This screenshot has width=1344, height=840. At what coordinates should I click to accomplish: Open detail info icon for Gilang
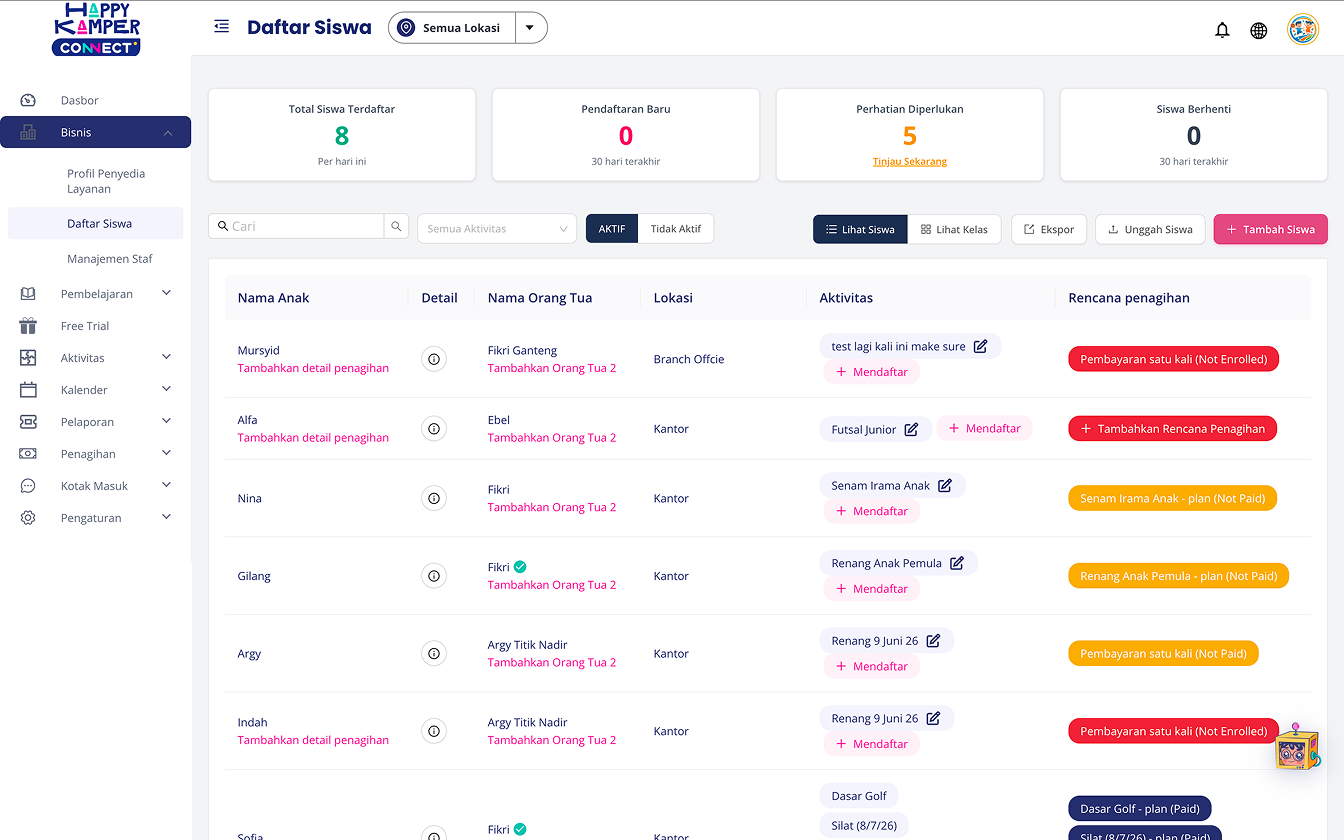[434, 576]
